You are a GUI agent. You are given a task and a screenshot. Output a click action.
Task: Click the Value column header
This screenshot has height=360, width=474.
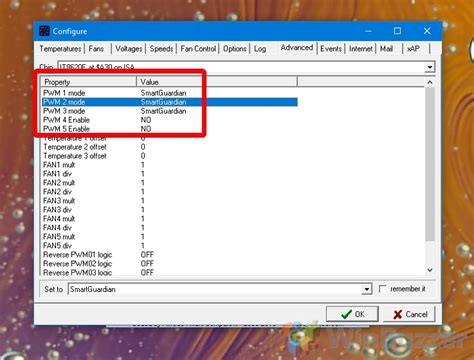(x=217, y=82)
